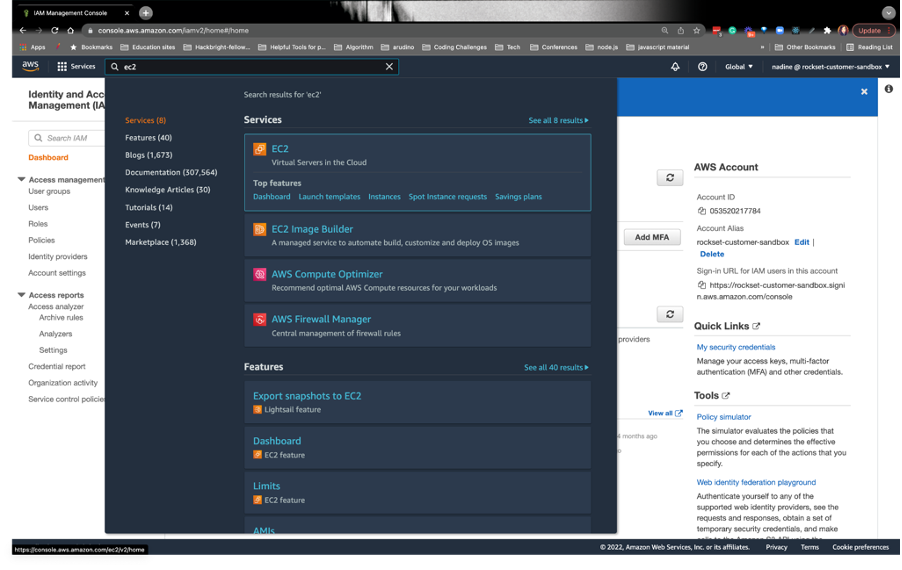This screenshot has height=570, width=902.
Task: Open the notifications bell
Action: click(x=675, y=67)
